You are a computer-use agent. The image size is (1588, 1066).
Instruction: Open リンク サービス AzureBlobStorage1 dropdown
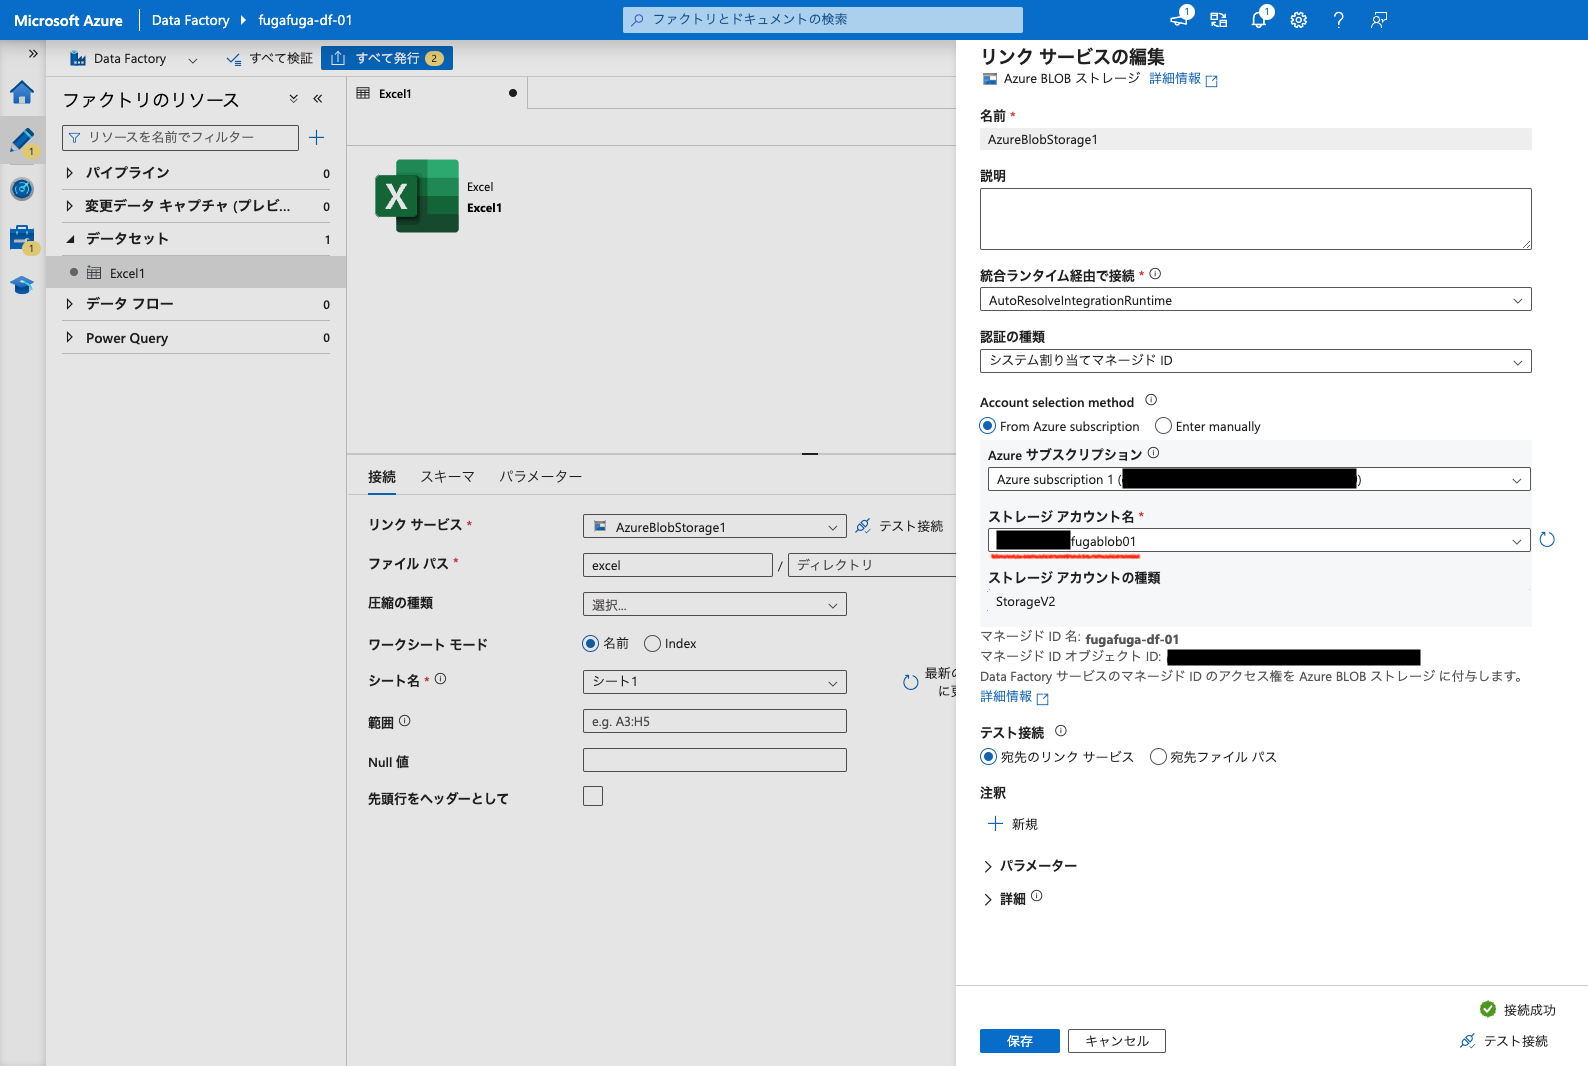click(715, 527)
